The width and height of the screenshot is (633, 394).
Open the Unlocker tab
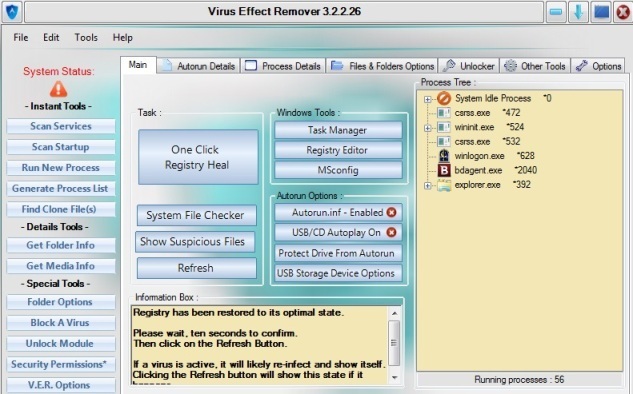click(x=469, y=66)
